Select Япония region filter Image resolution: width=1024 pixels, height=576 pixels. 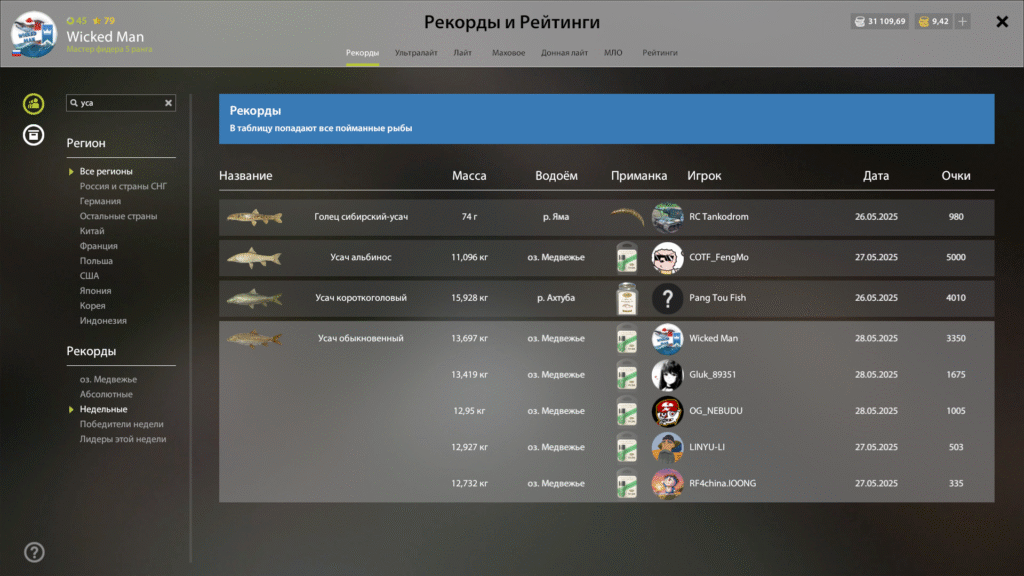[x=95, y=291]
